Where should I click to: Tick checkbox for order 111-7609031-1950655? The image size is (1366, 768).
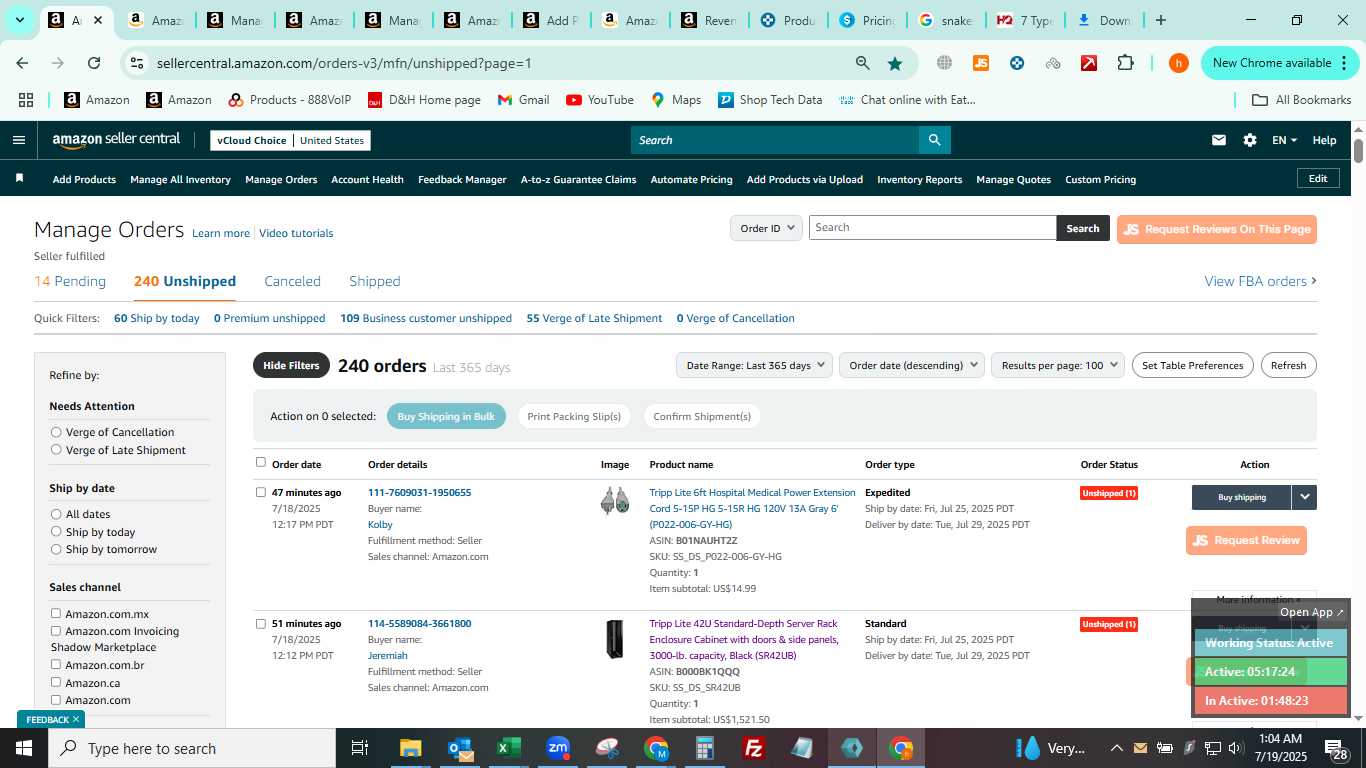[261, 492]
